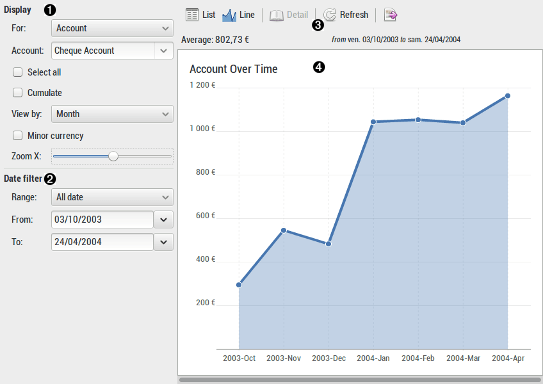Open the For dropdown showing Account
The width and height of the screenshot is (543, 384).
point(112,28)
